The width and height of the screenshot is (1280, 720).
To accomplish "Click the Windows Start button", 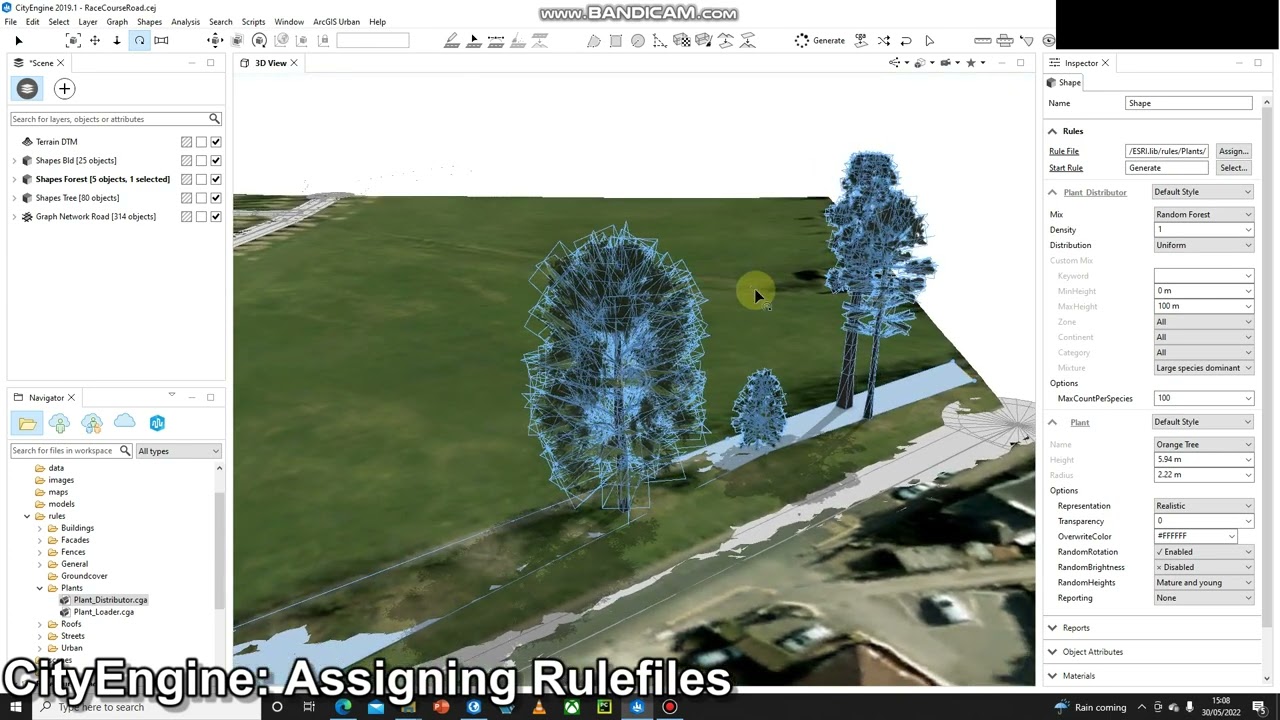I will point(15,707).
